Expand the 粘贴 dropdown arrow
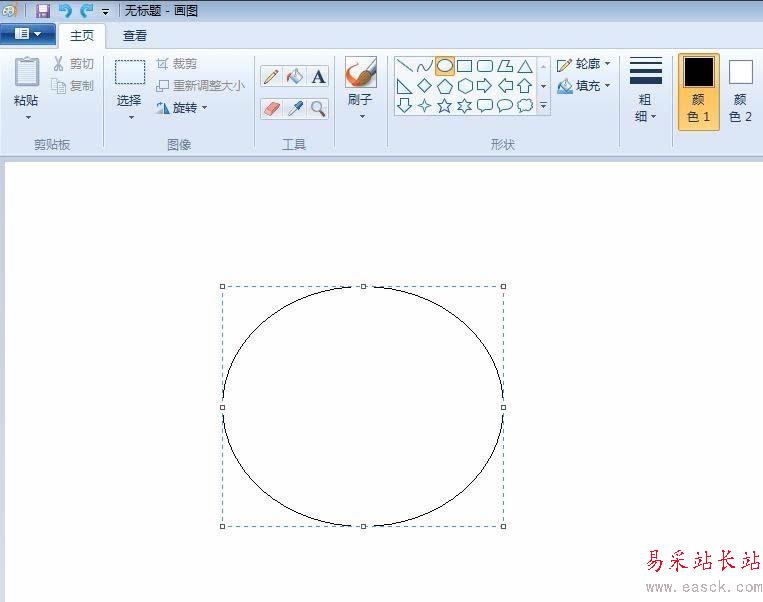 click(28, 117)
